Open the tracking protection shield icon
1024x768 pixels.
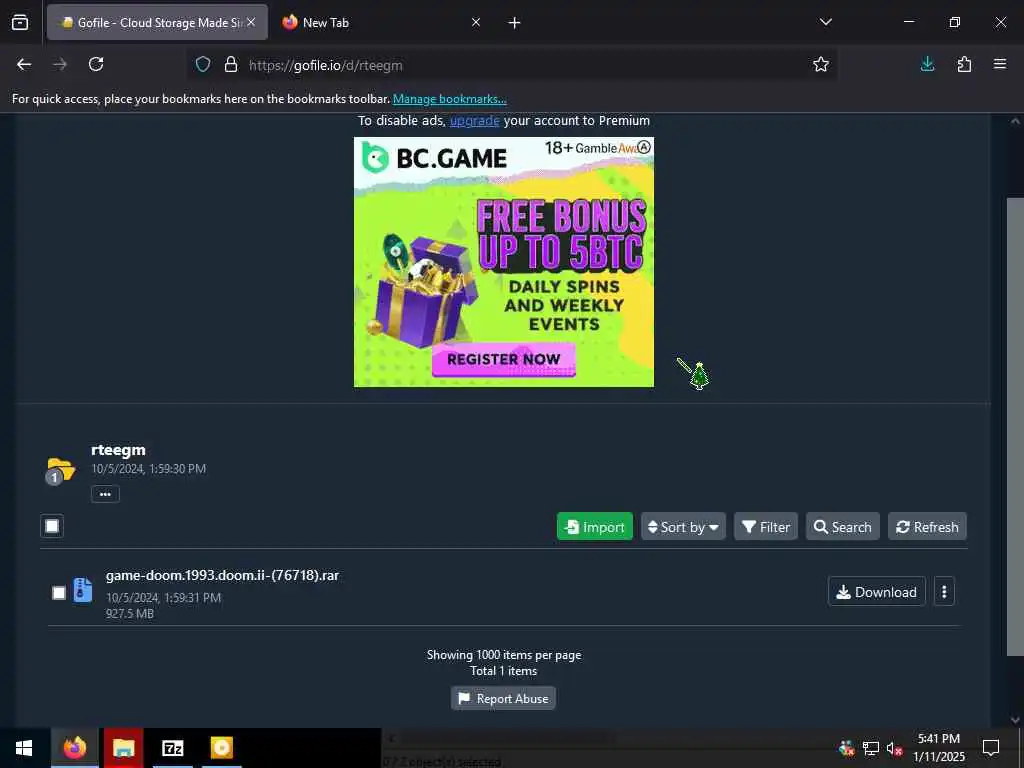tap(203, 64)
